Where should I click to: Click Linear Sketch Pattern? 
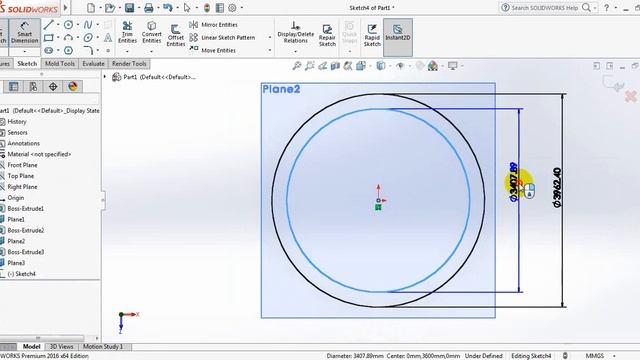(222, 38)
